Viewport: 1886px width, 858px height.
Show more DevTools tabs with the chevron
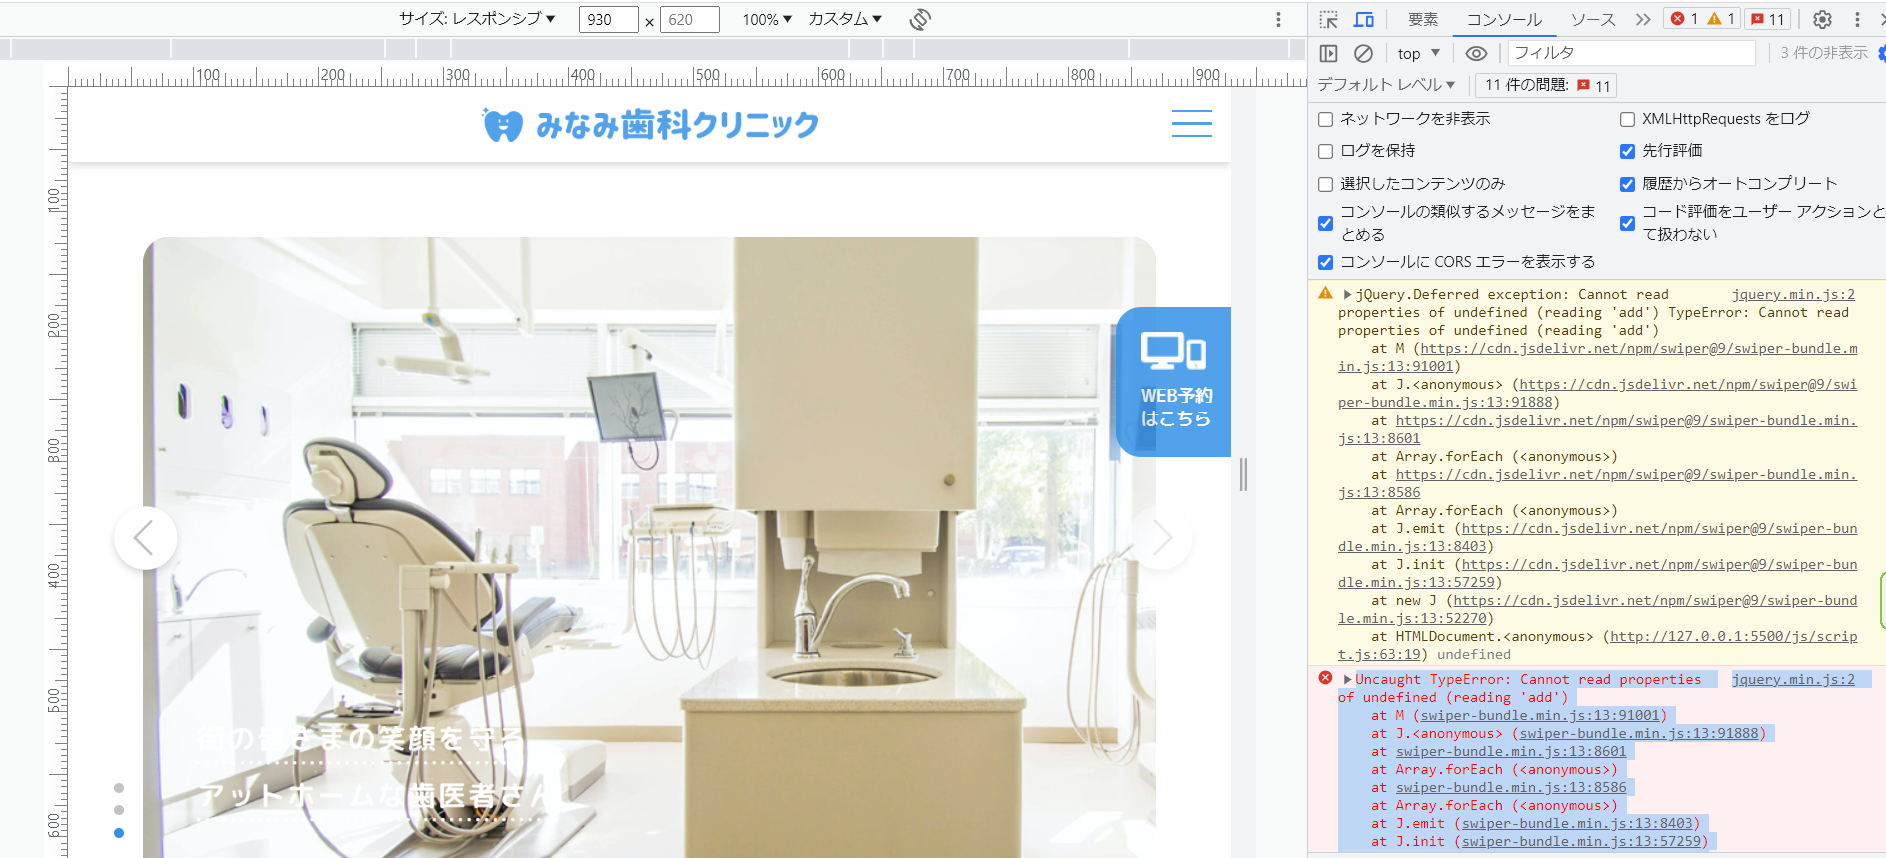click(x=1643, y=19)
